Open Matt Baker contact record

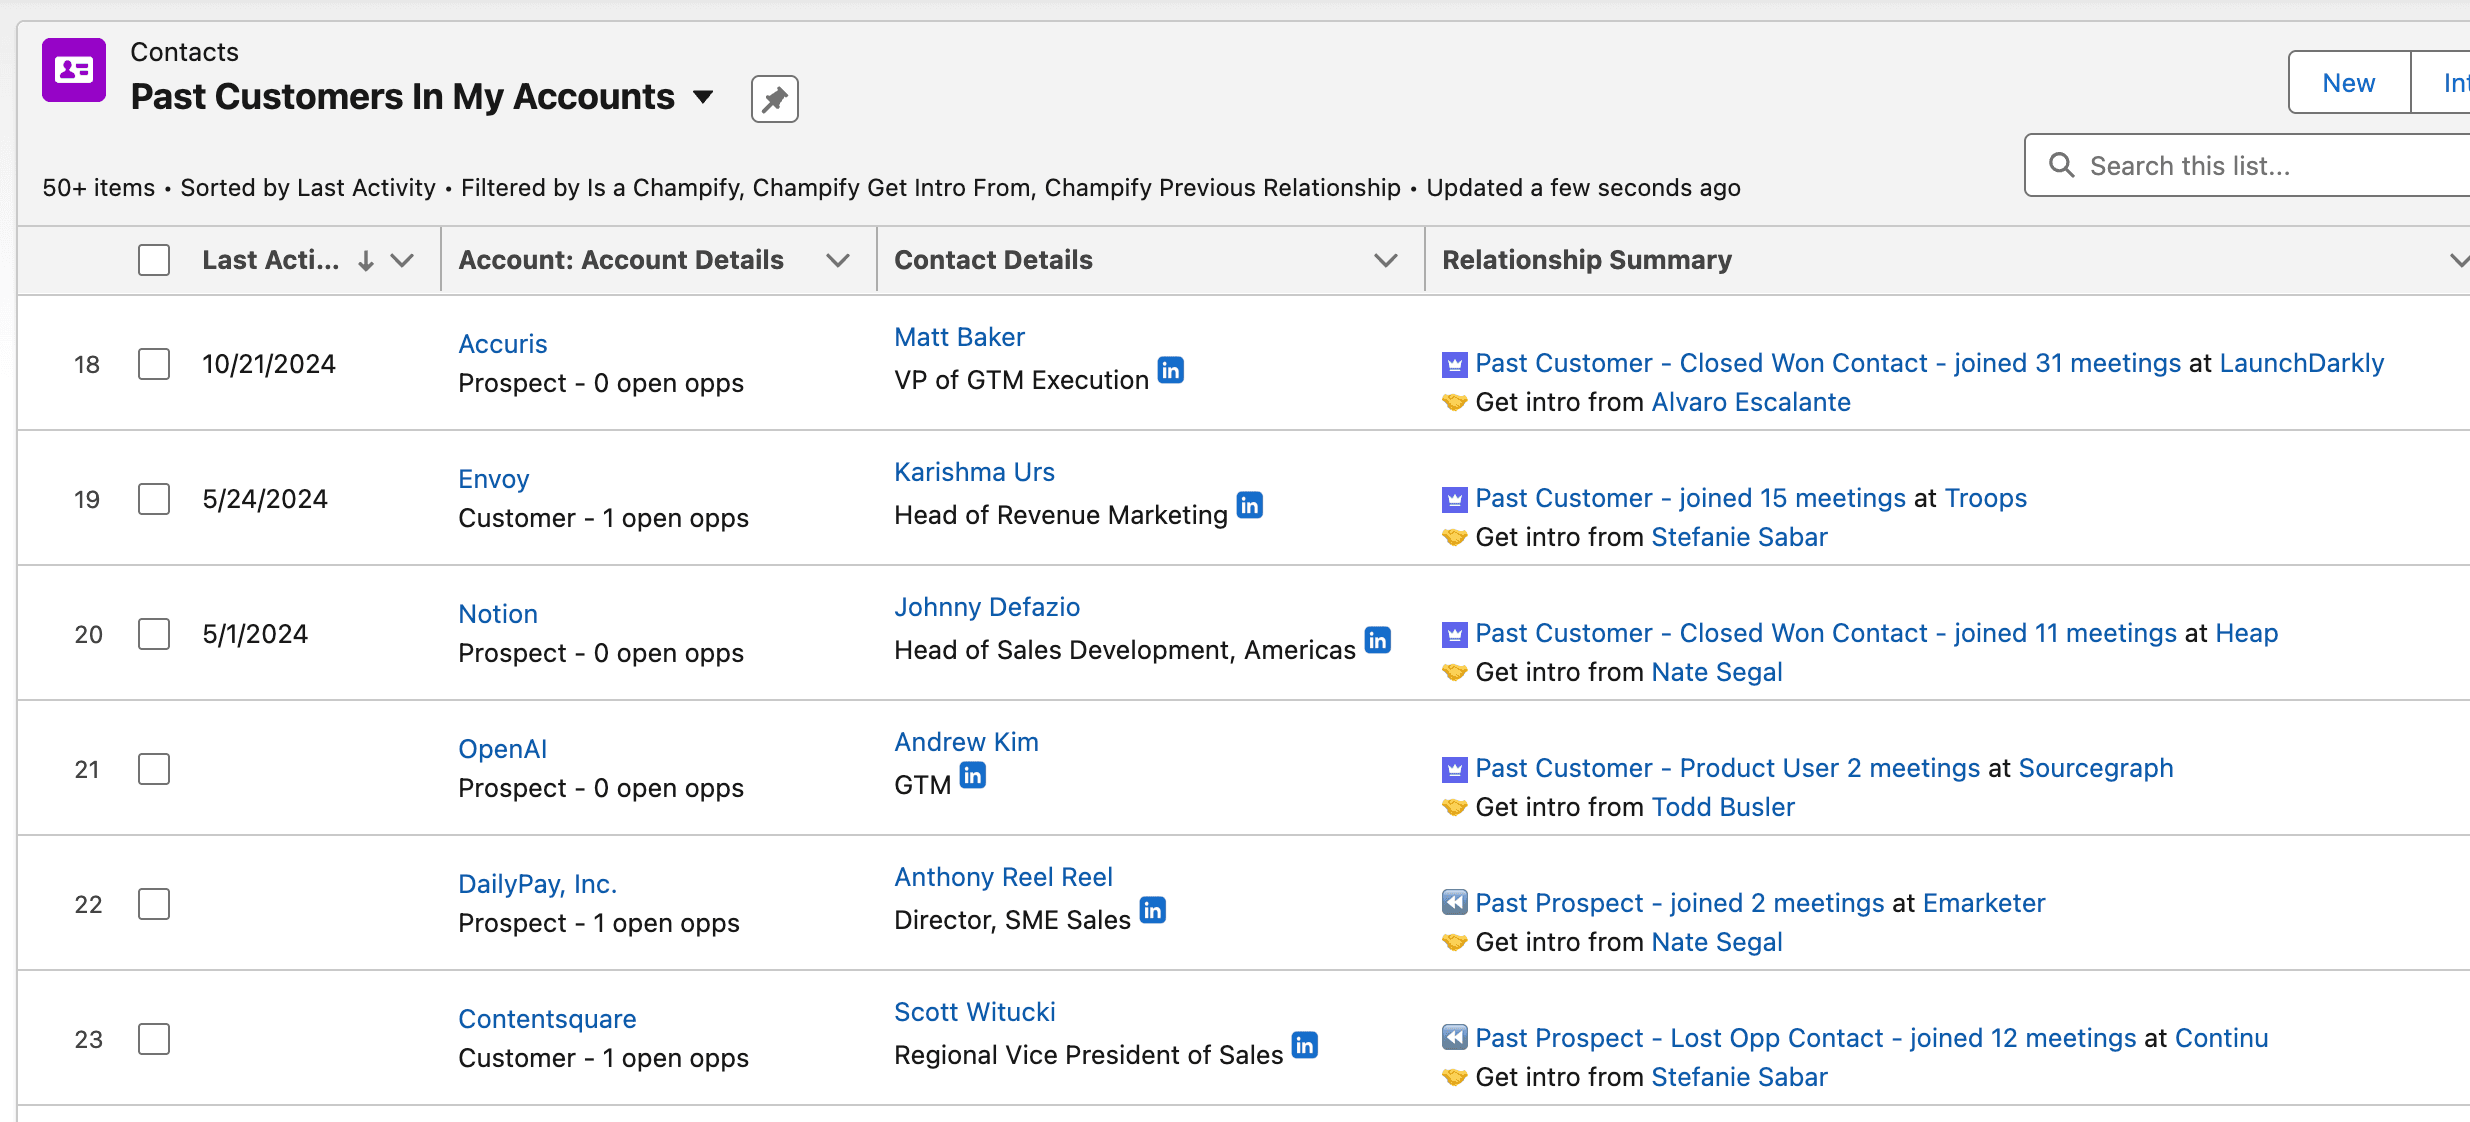pos(960,337)
